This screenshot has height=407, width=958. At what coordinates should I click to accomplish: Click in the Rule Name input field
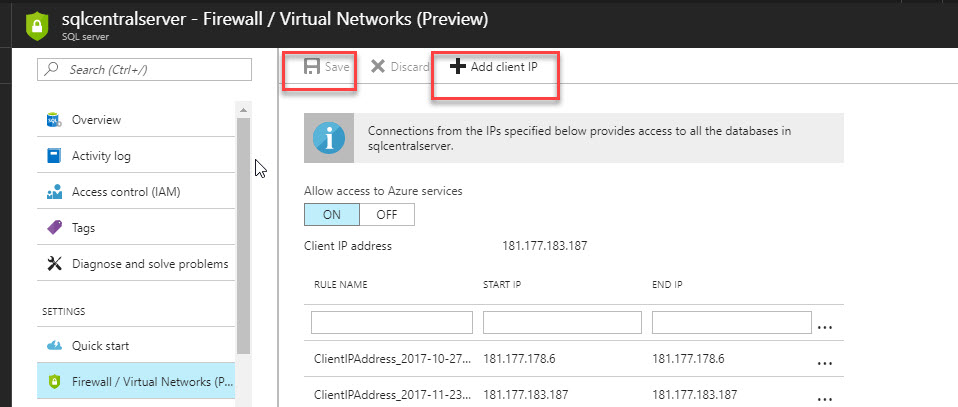coord(392,322)
